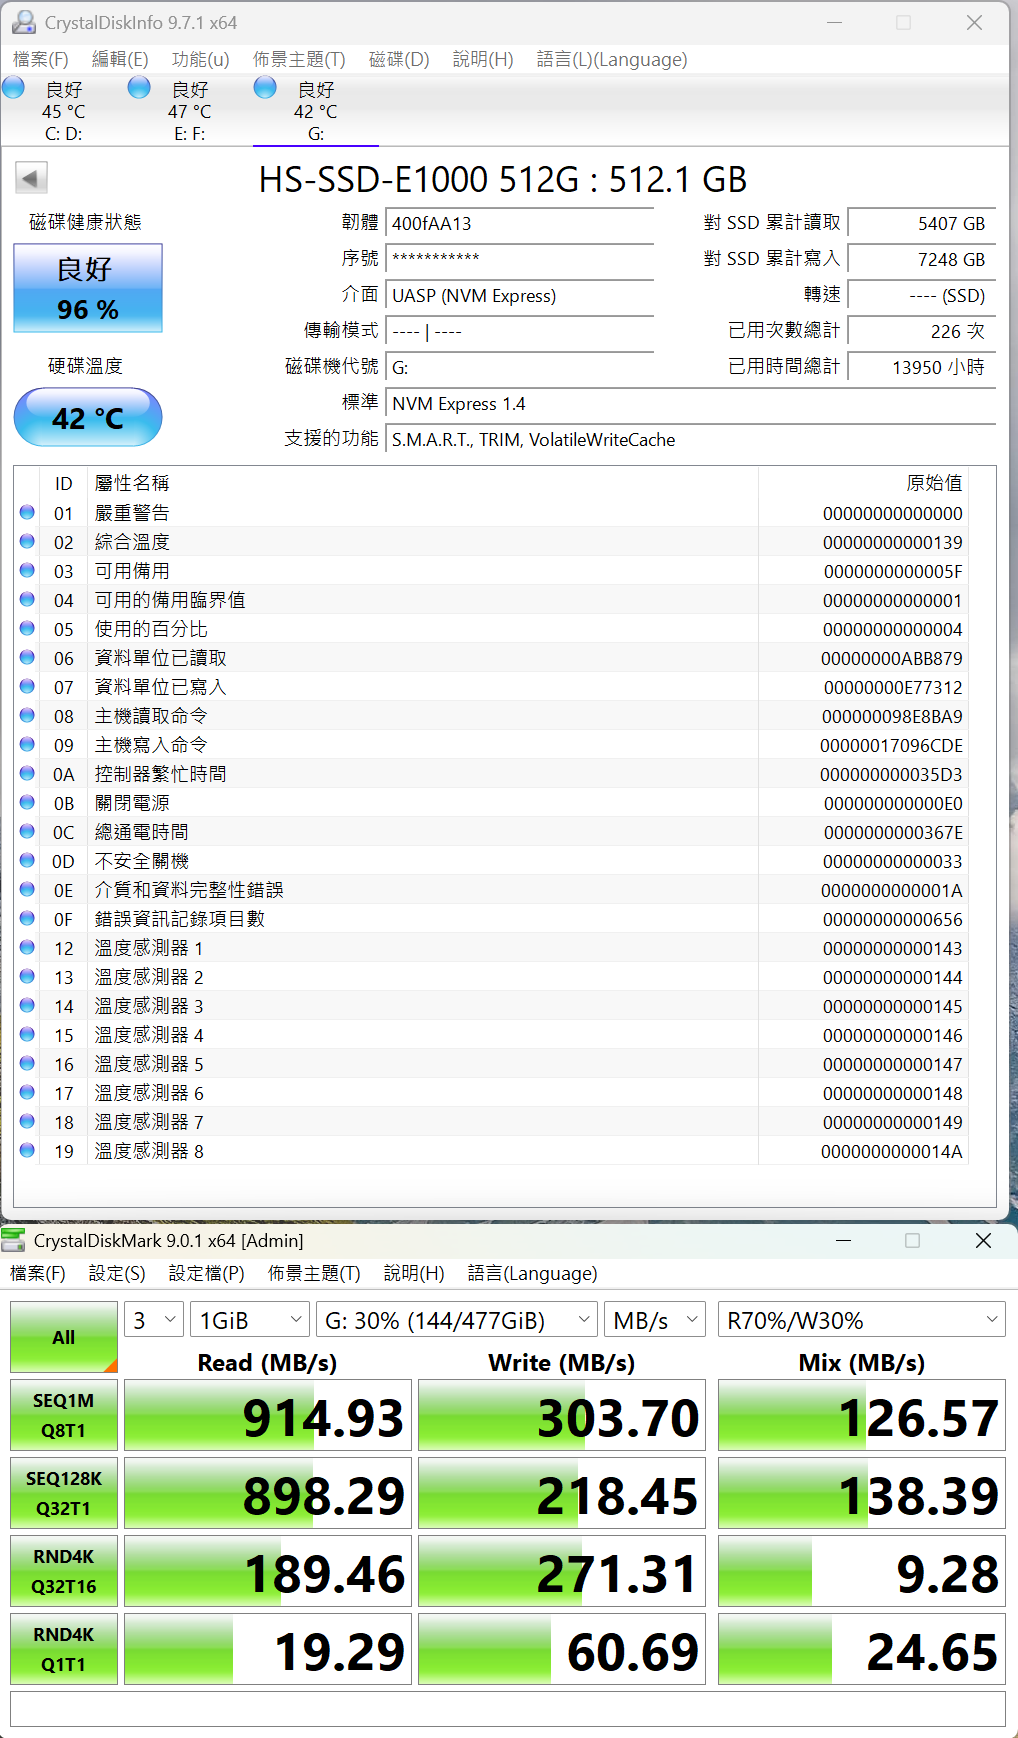Open 設定(S) menu in CrystalDiskMark

[117, 1273]
